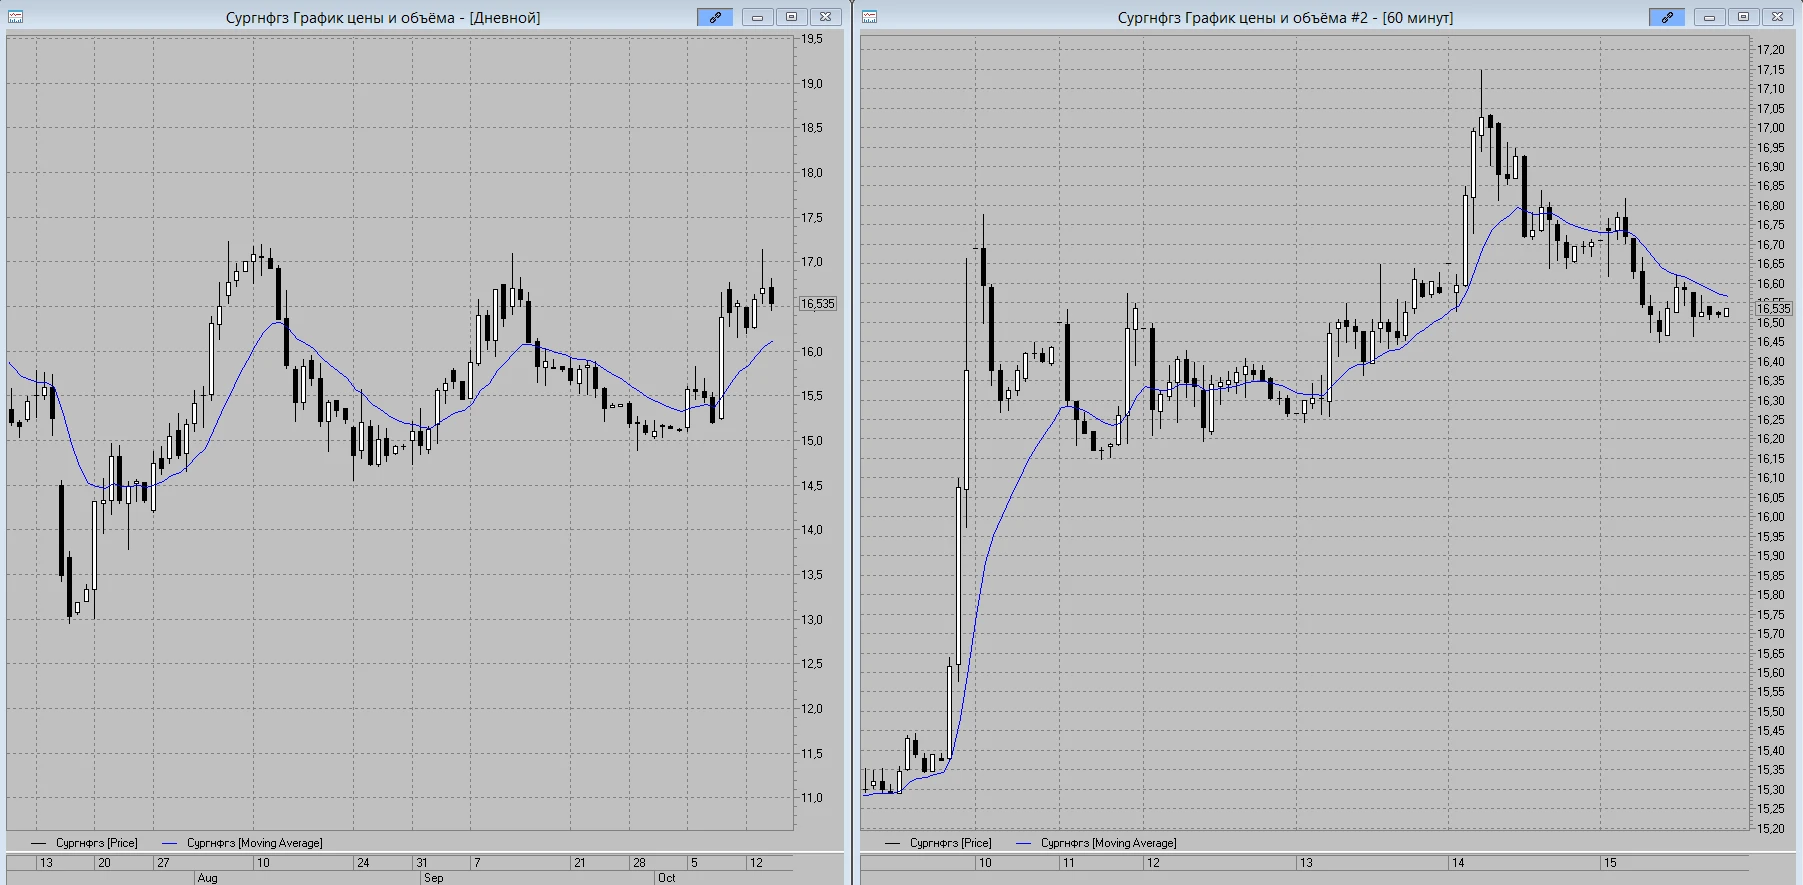The width and height of the screenshot is (1803, 885).
Task: Click the 'Oct' month label on daily time axis
Action: point(666,878)
